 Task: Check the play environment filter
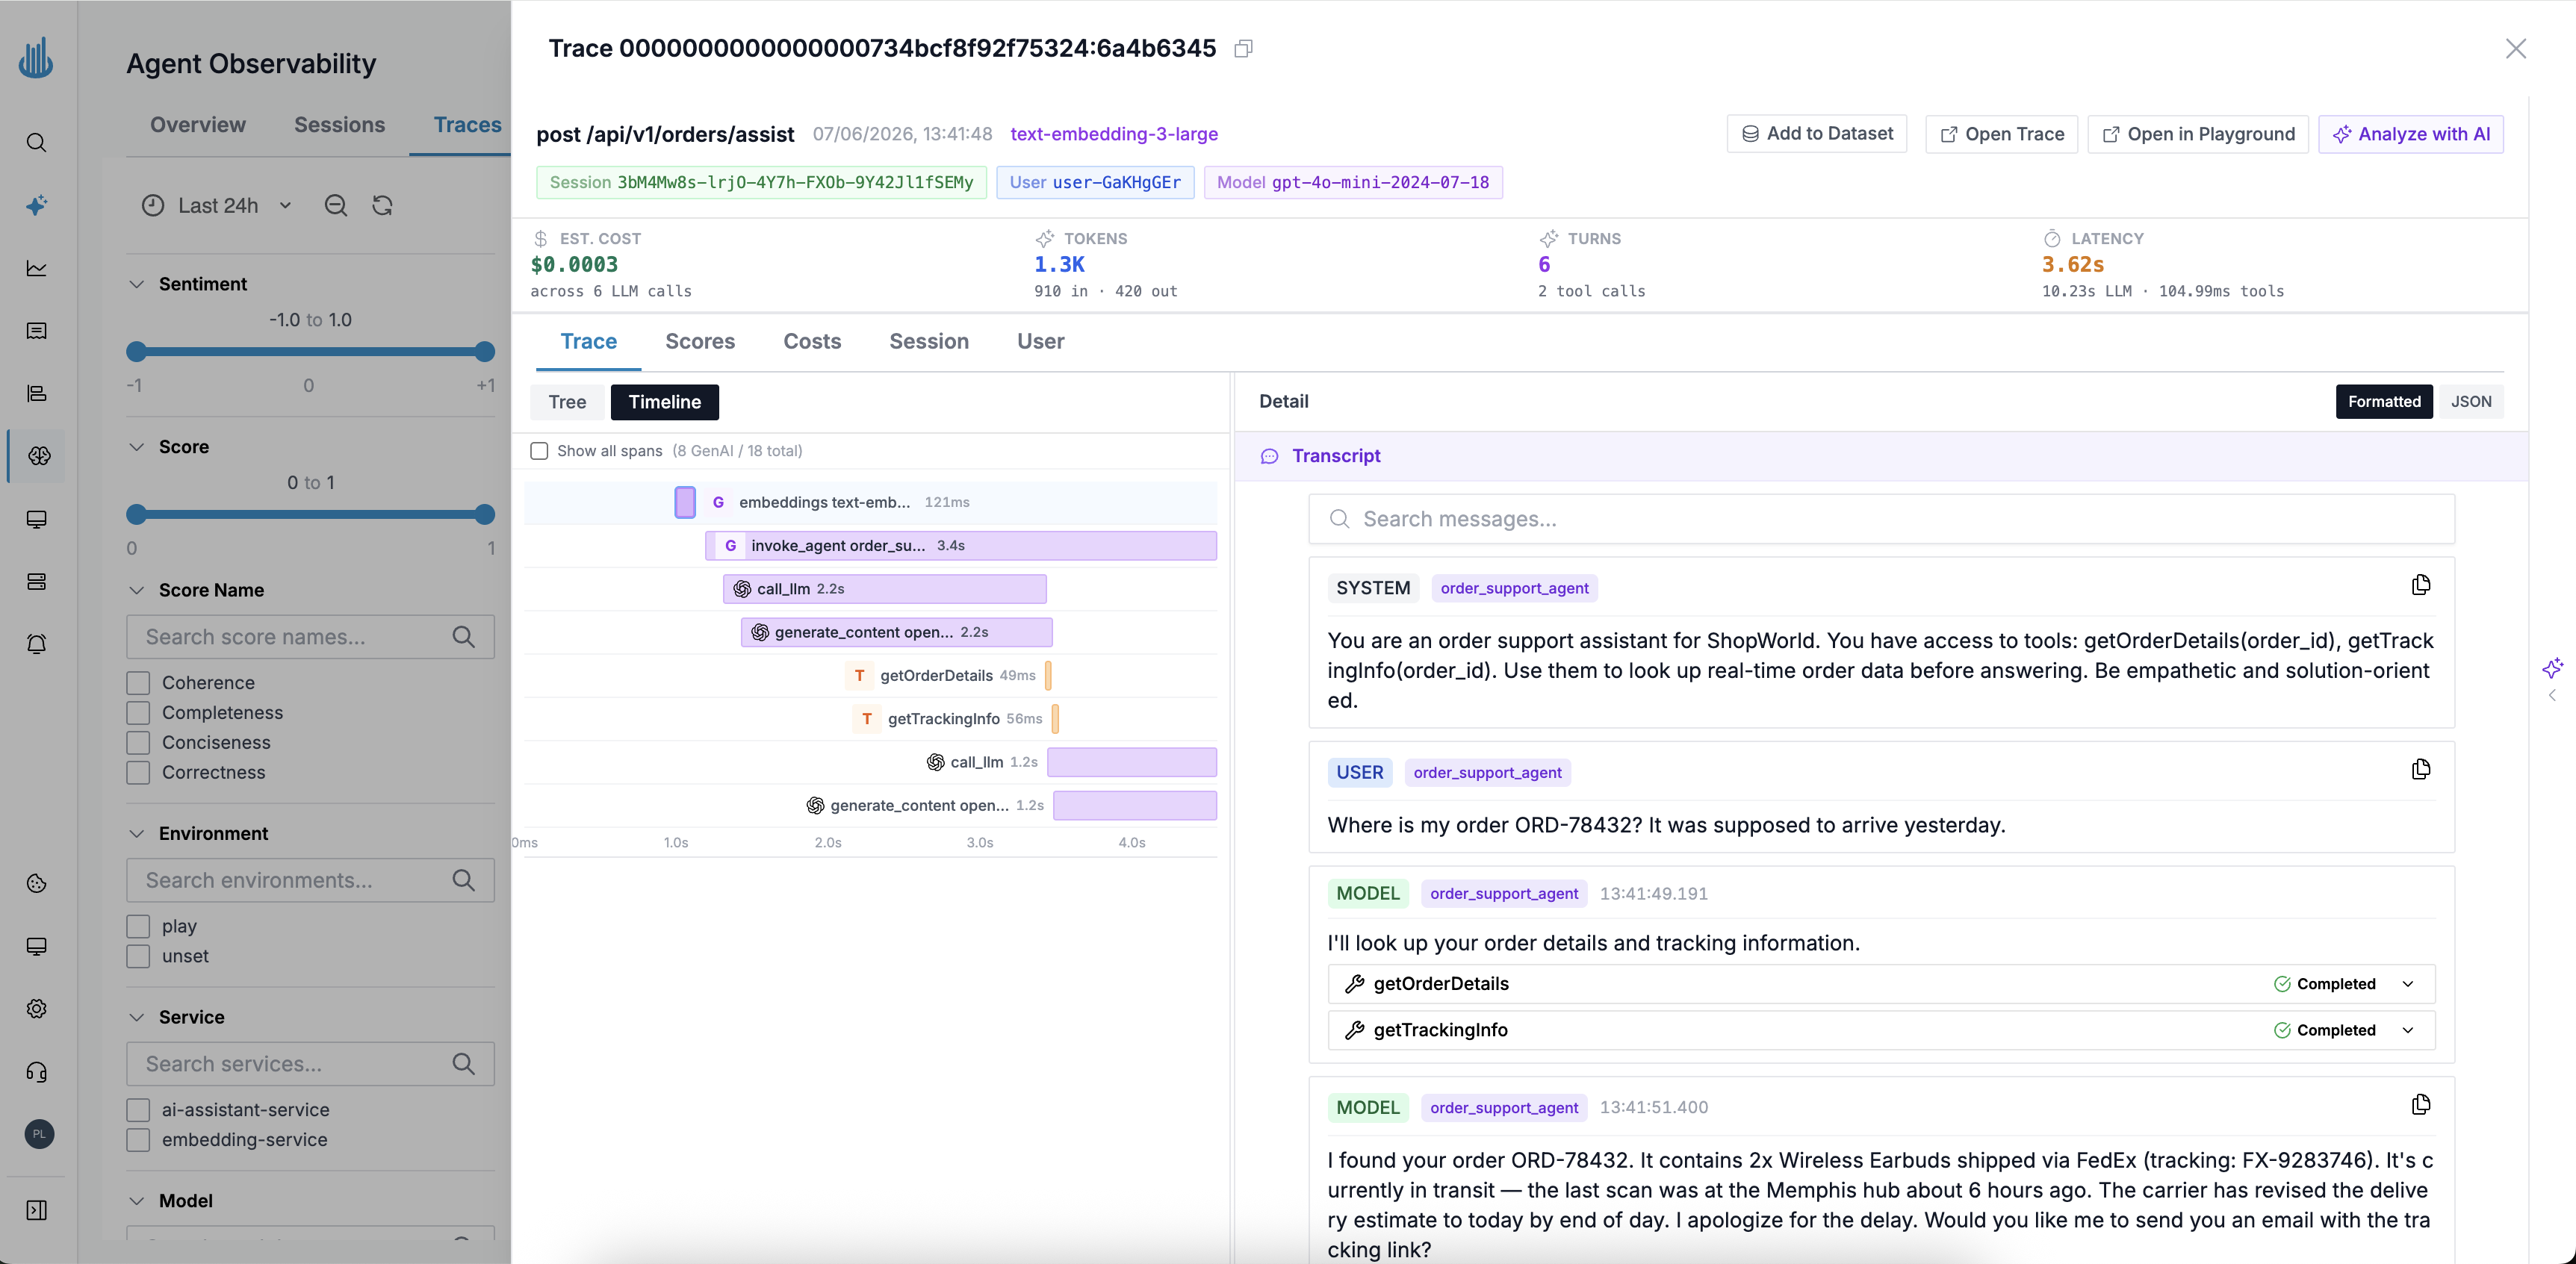138,926
